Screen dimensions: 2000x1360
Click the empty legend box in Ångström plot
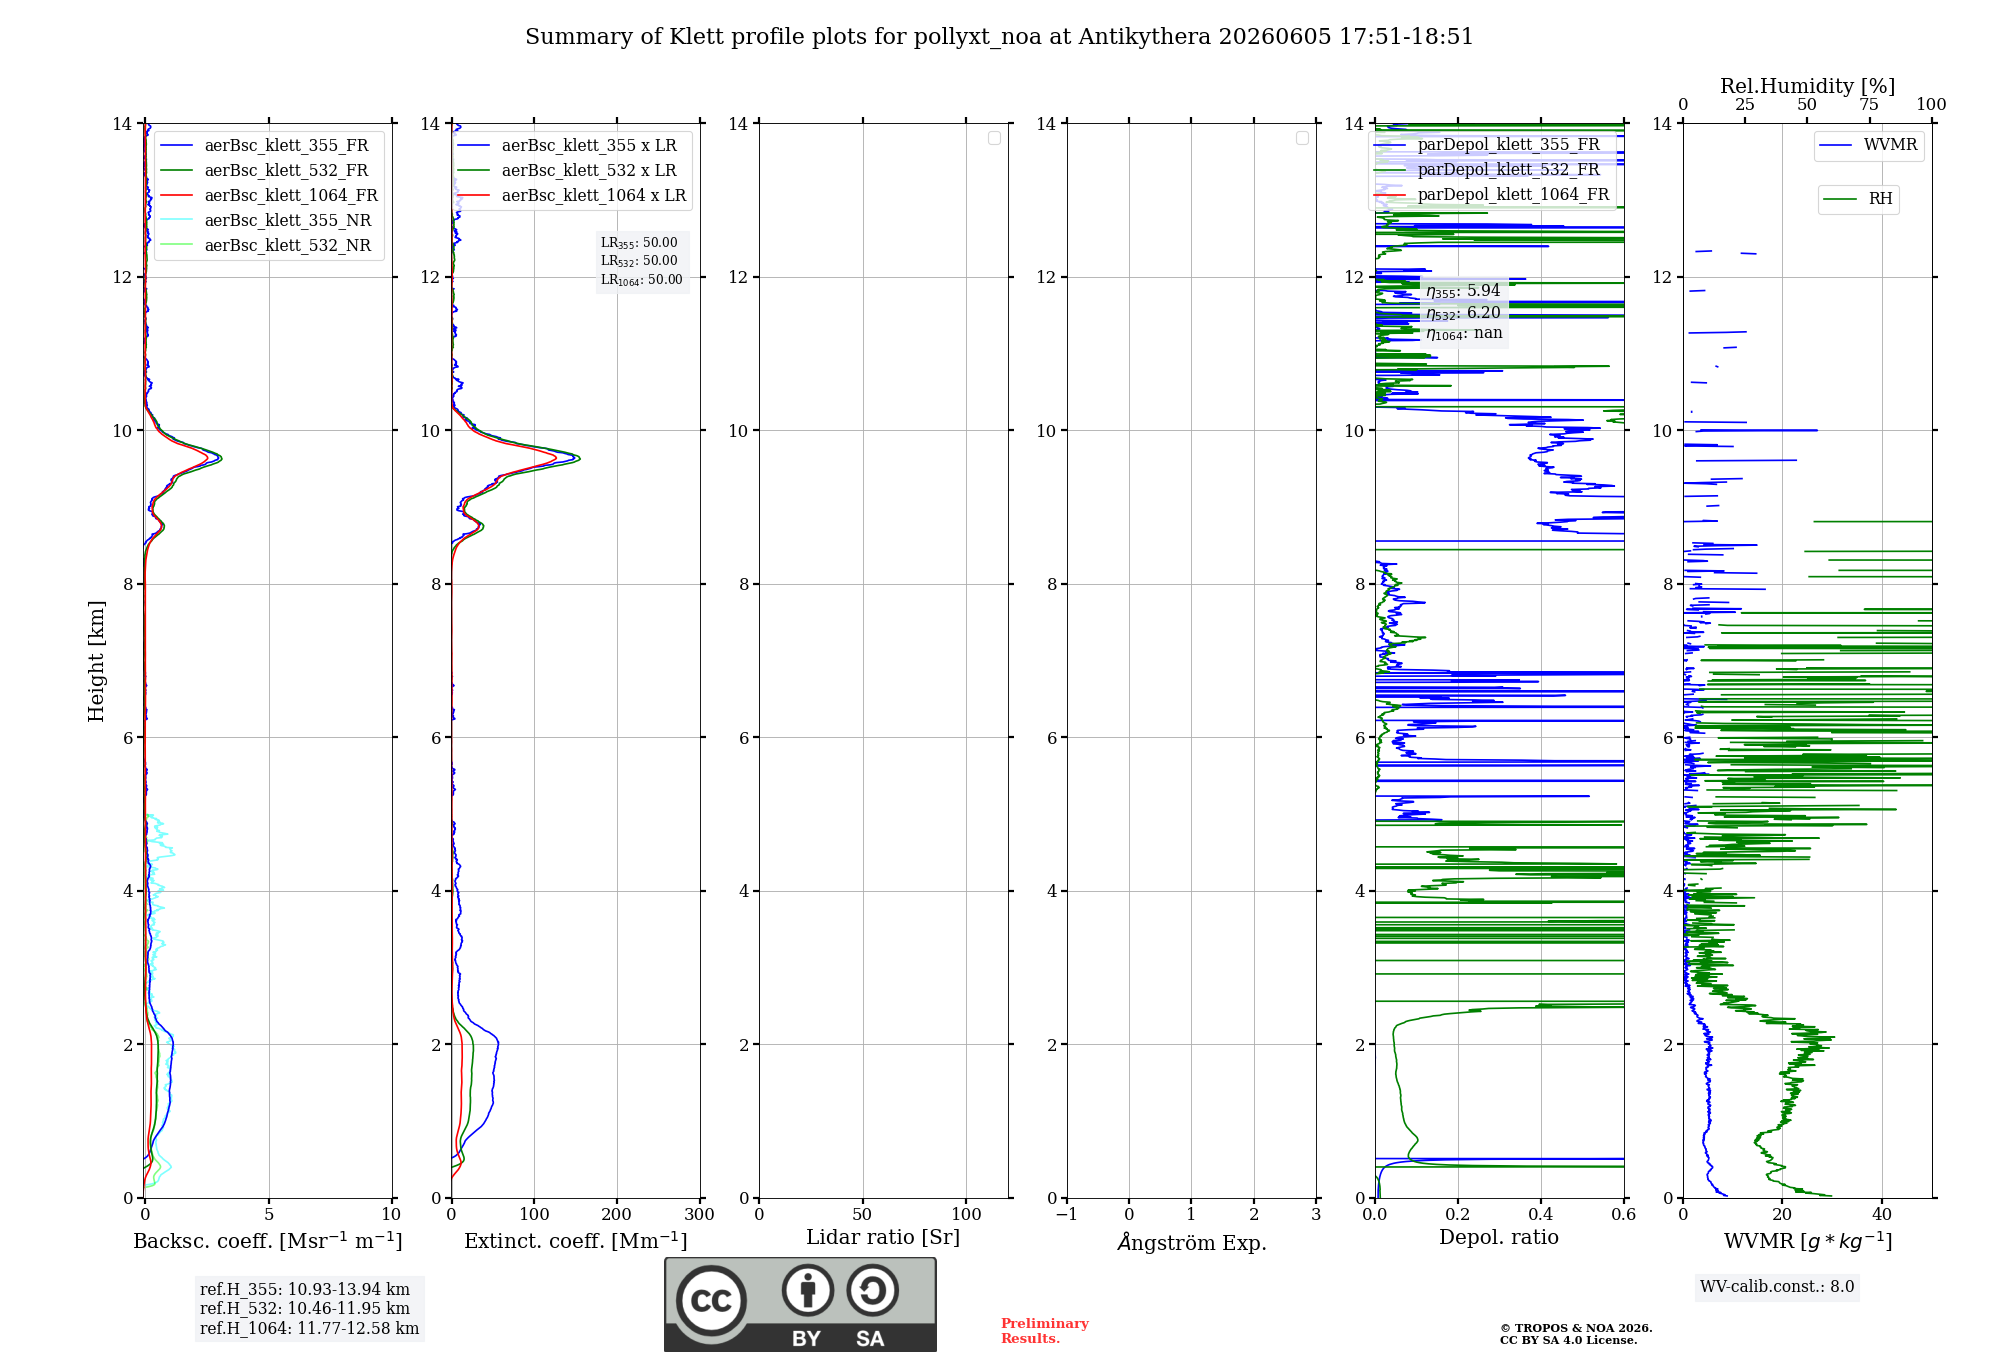[1302, 138]
